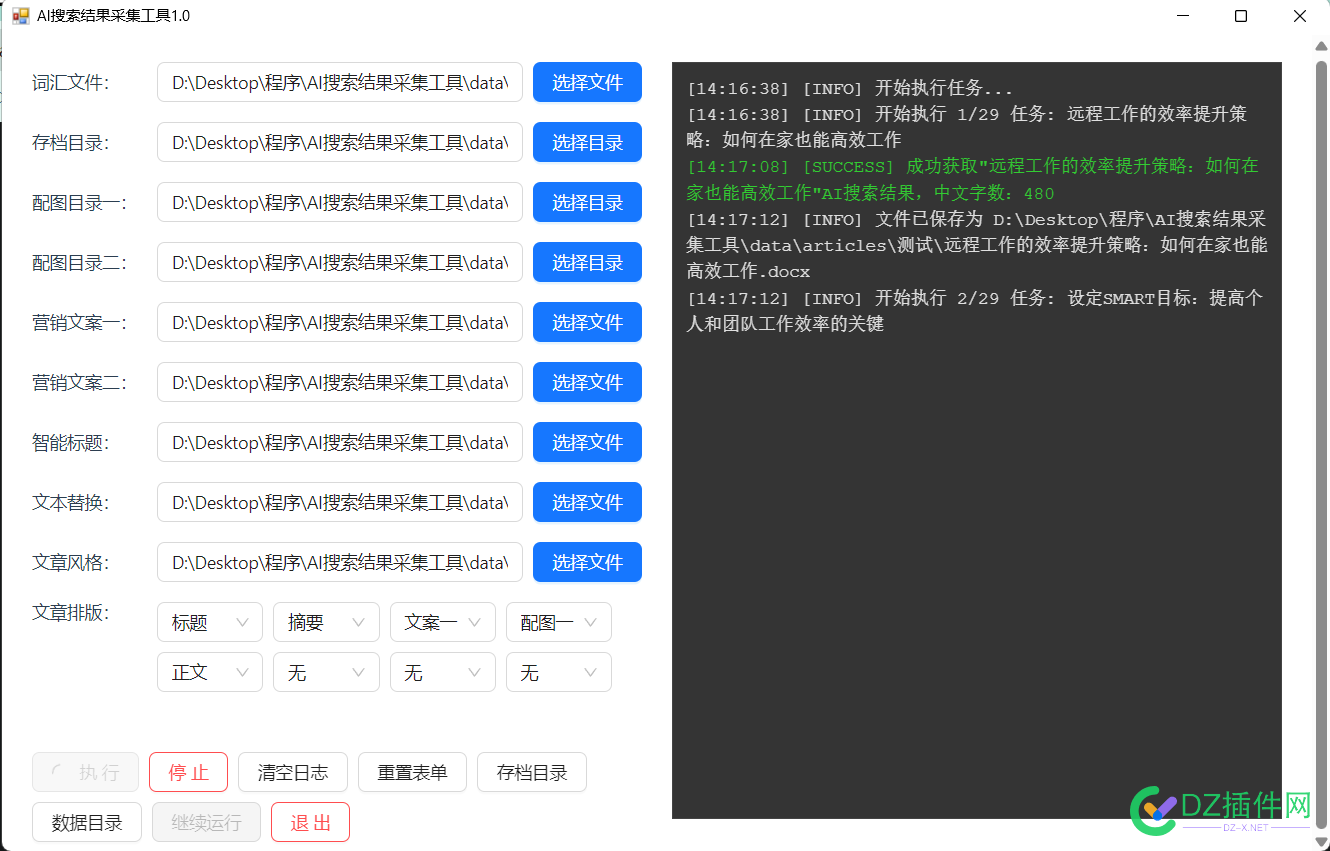
Task: Click log line '文件已保存为' path entry
Action: (977, 245)
